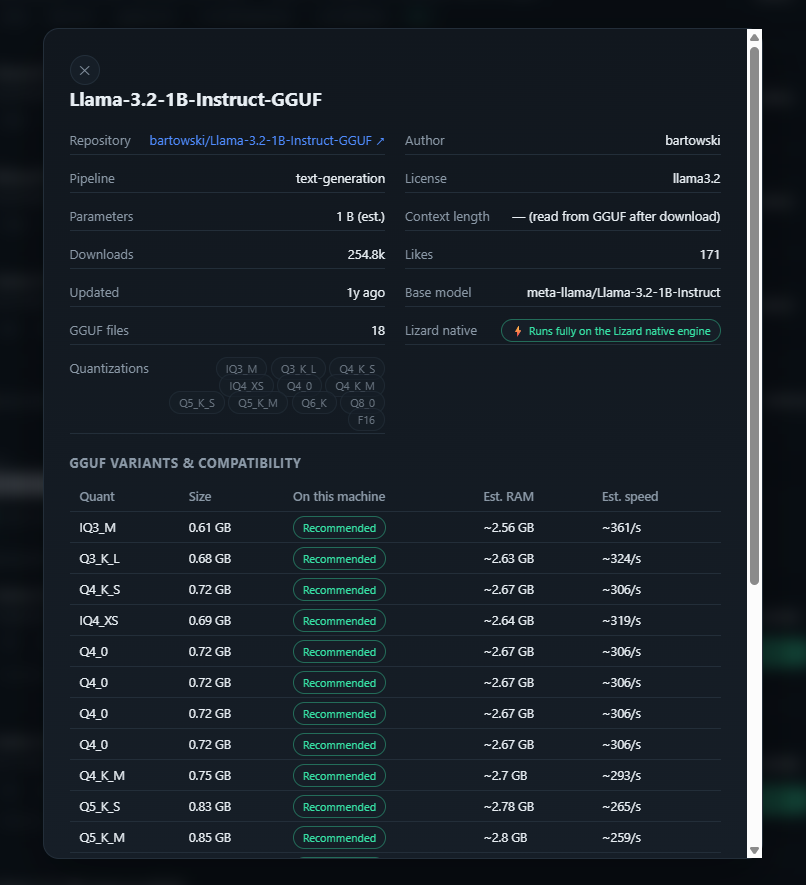
Task: Click the base model 'meta-llama/Llama-3.2-1B-Instruct'
Action: tap(624, 292)
